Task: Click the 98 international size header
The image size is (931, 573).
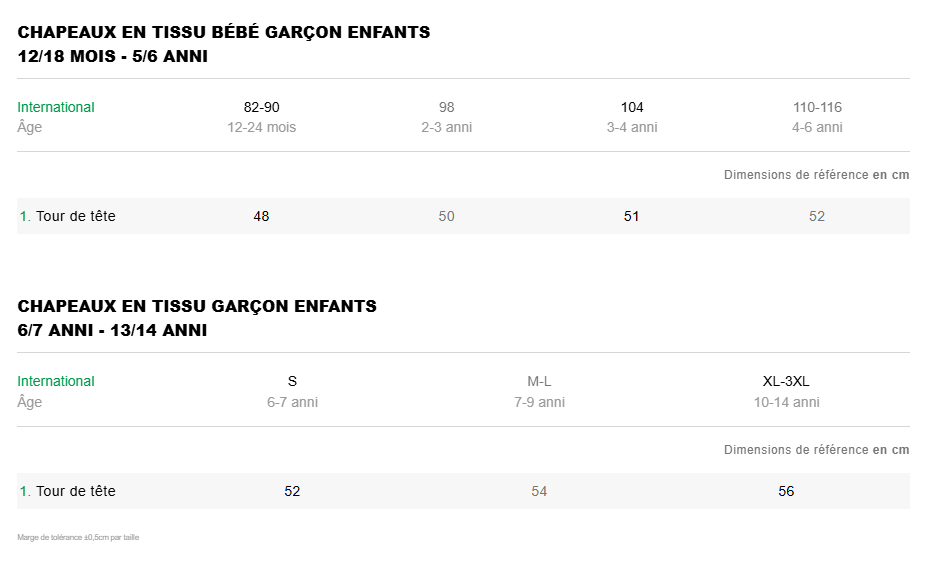Action: click(446, 107)
